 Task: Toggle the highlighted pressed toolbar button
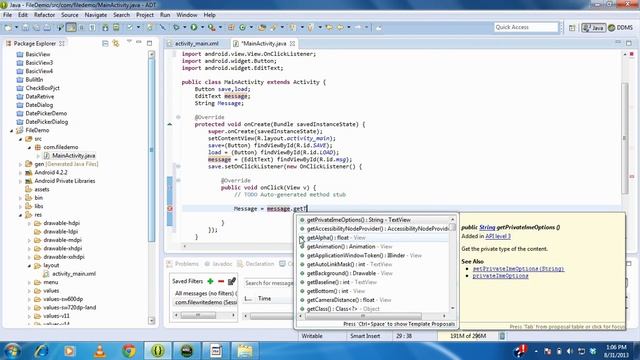71,27
